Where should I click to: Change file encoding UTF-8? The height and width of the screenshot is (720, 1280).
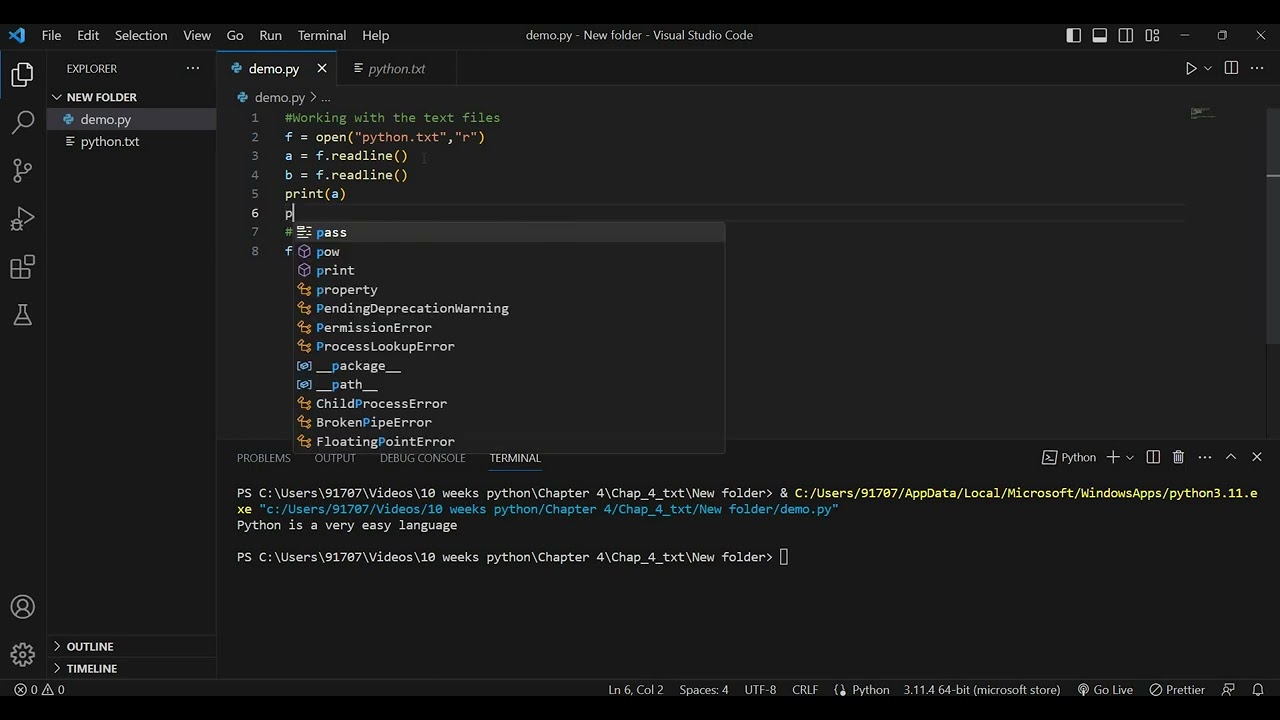[760, 690]
